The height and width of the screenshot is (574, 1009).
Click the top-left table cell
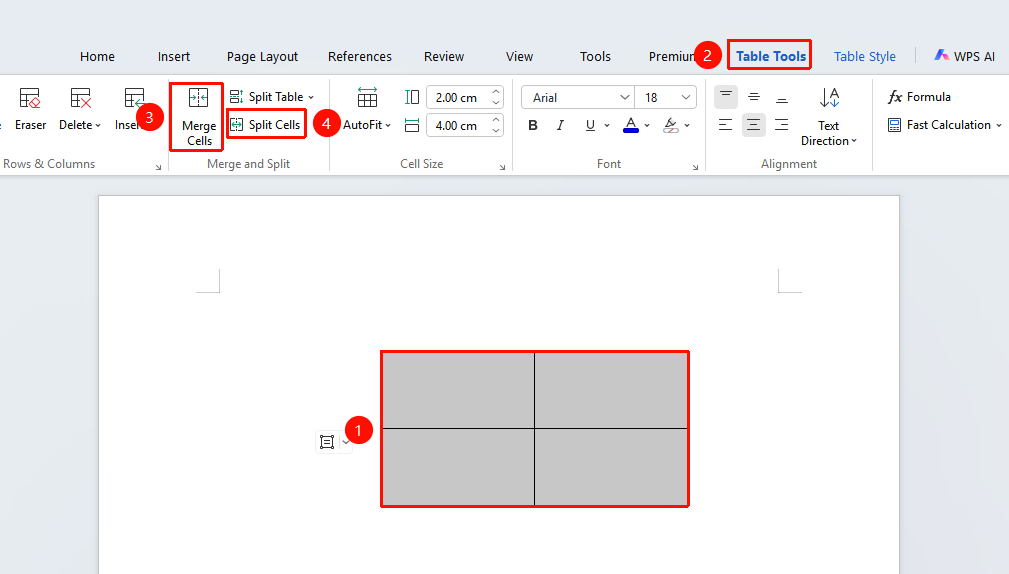[458, 390]
